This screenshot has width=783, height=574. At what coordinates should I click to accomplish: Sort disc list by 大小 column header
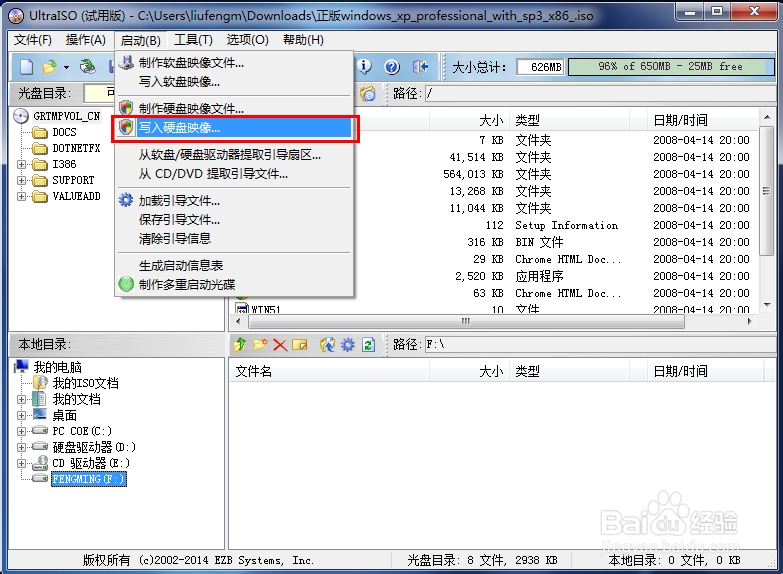coord(469,120)
